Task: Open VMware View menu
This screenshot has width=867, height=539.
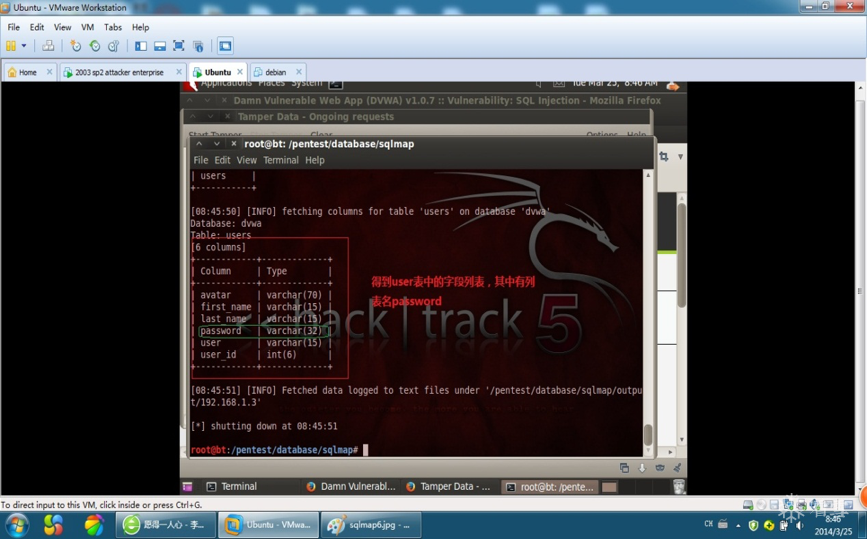Action: click(x=62, y=27)
